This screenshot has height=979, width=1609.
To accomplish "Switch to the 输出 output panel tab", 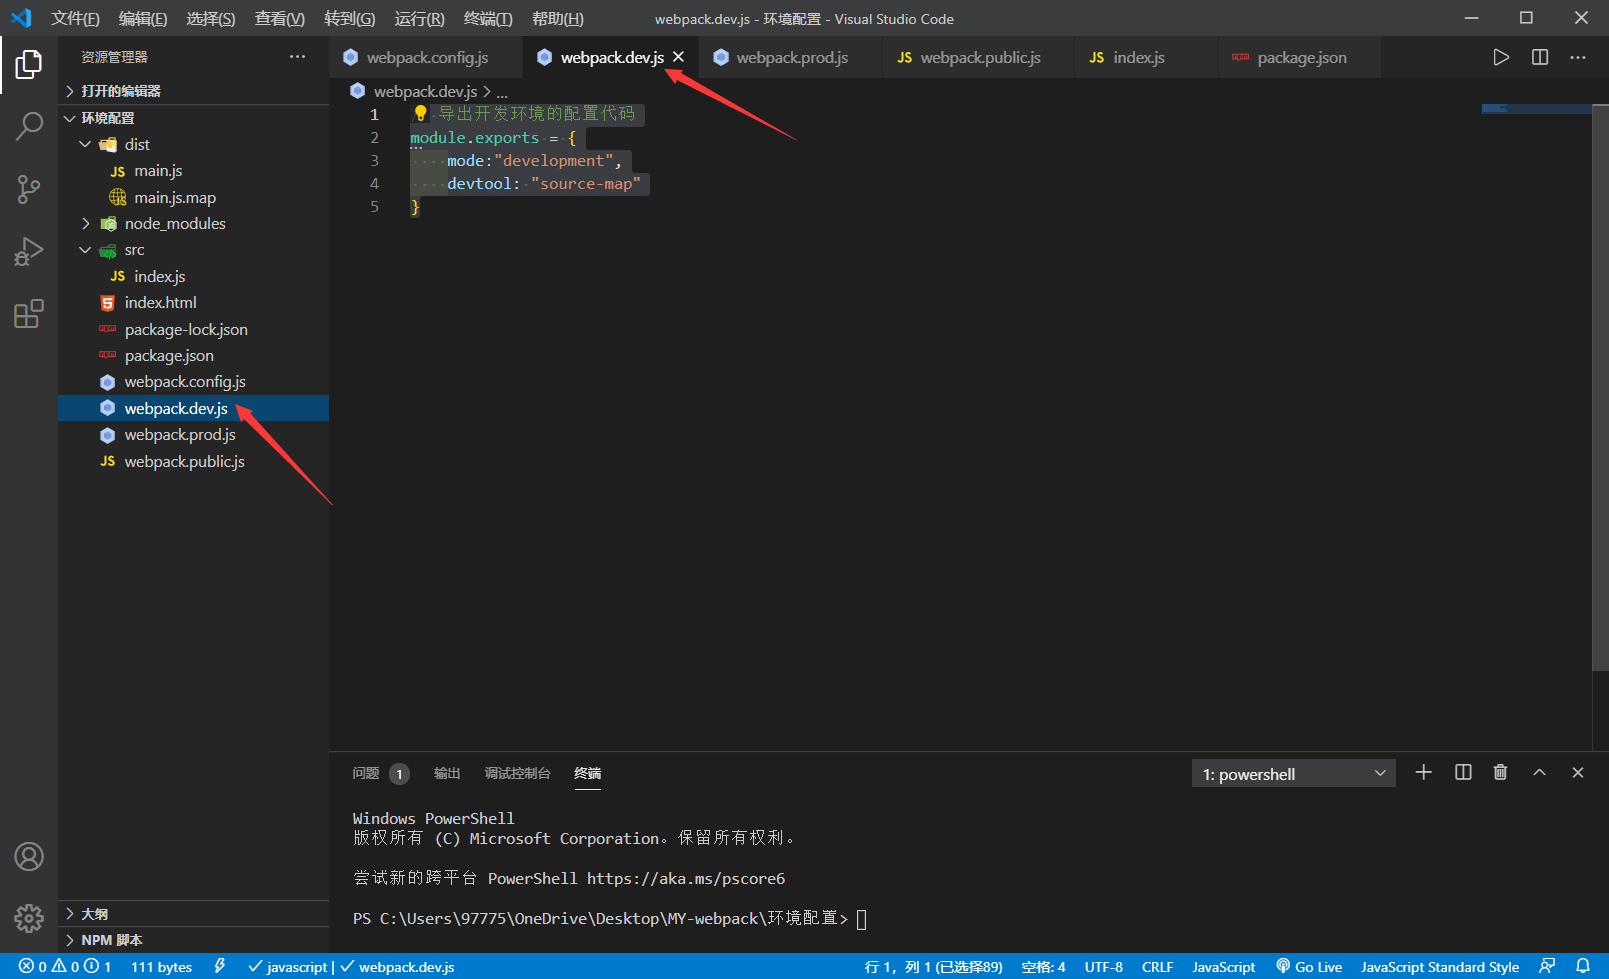I will point(447,773).
